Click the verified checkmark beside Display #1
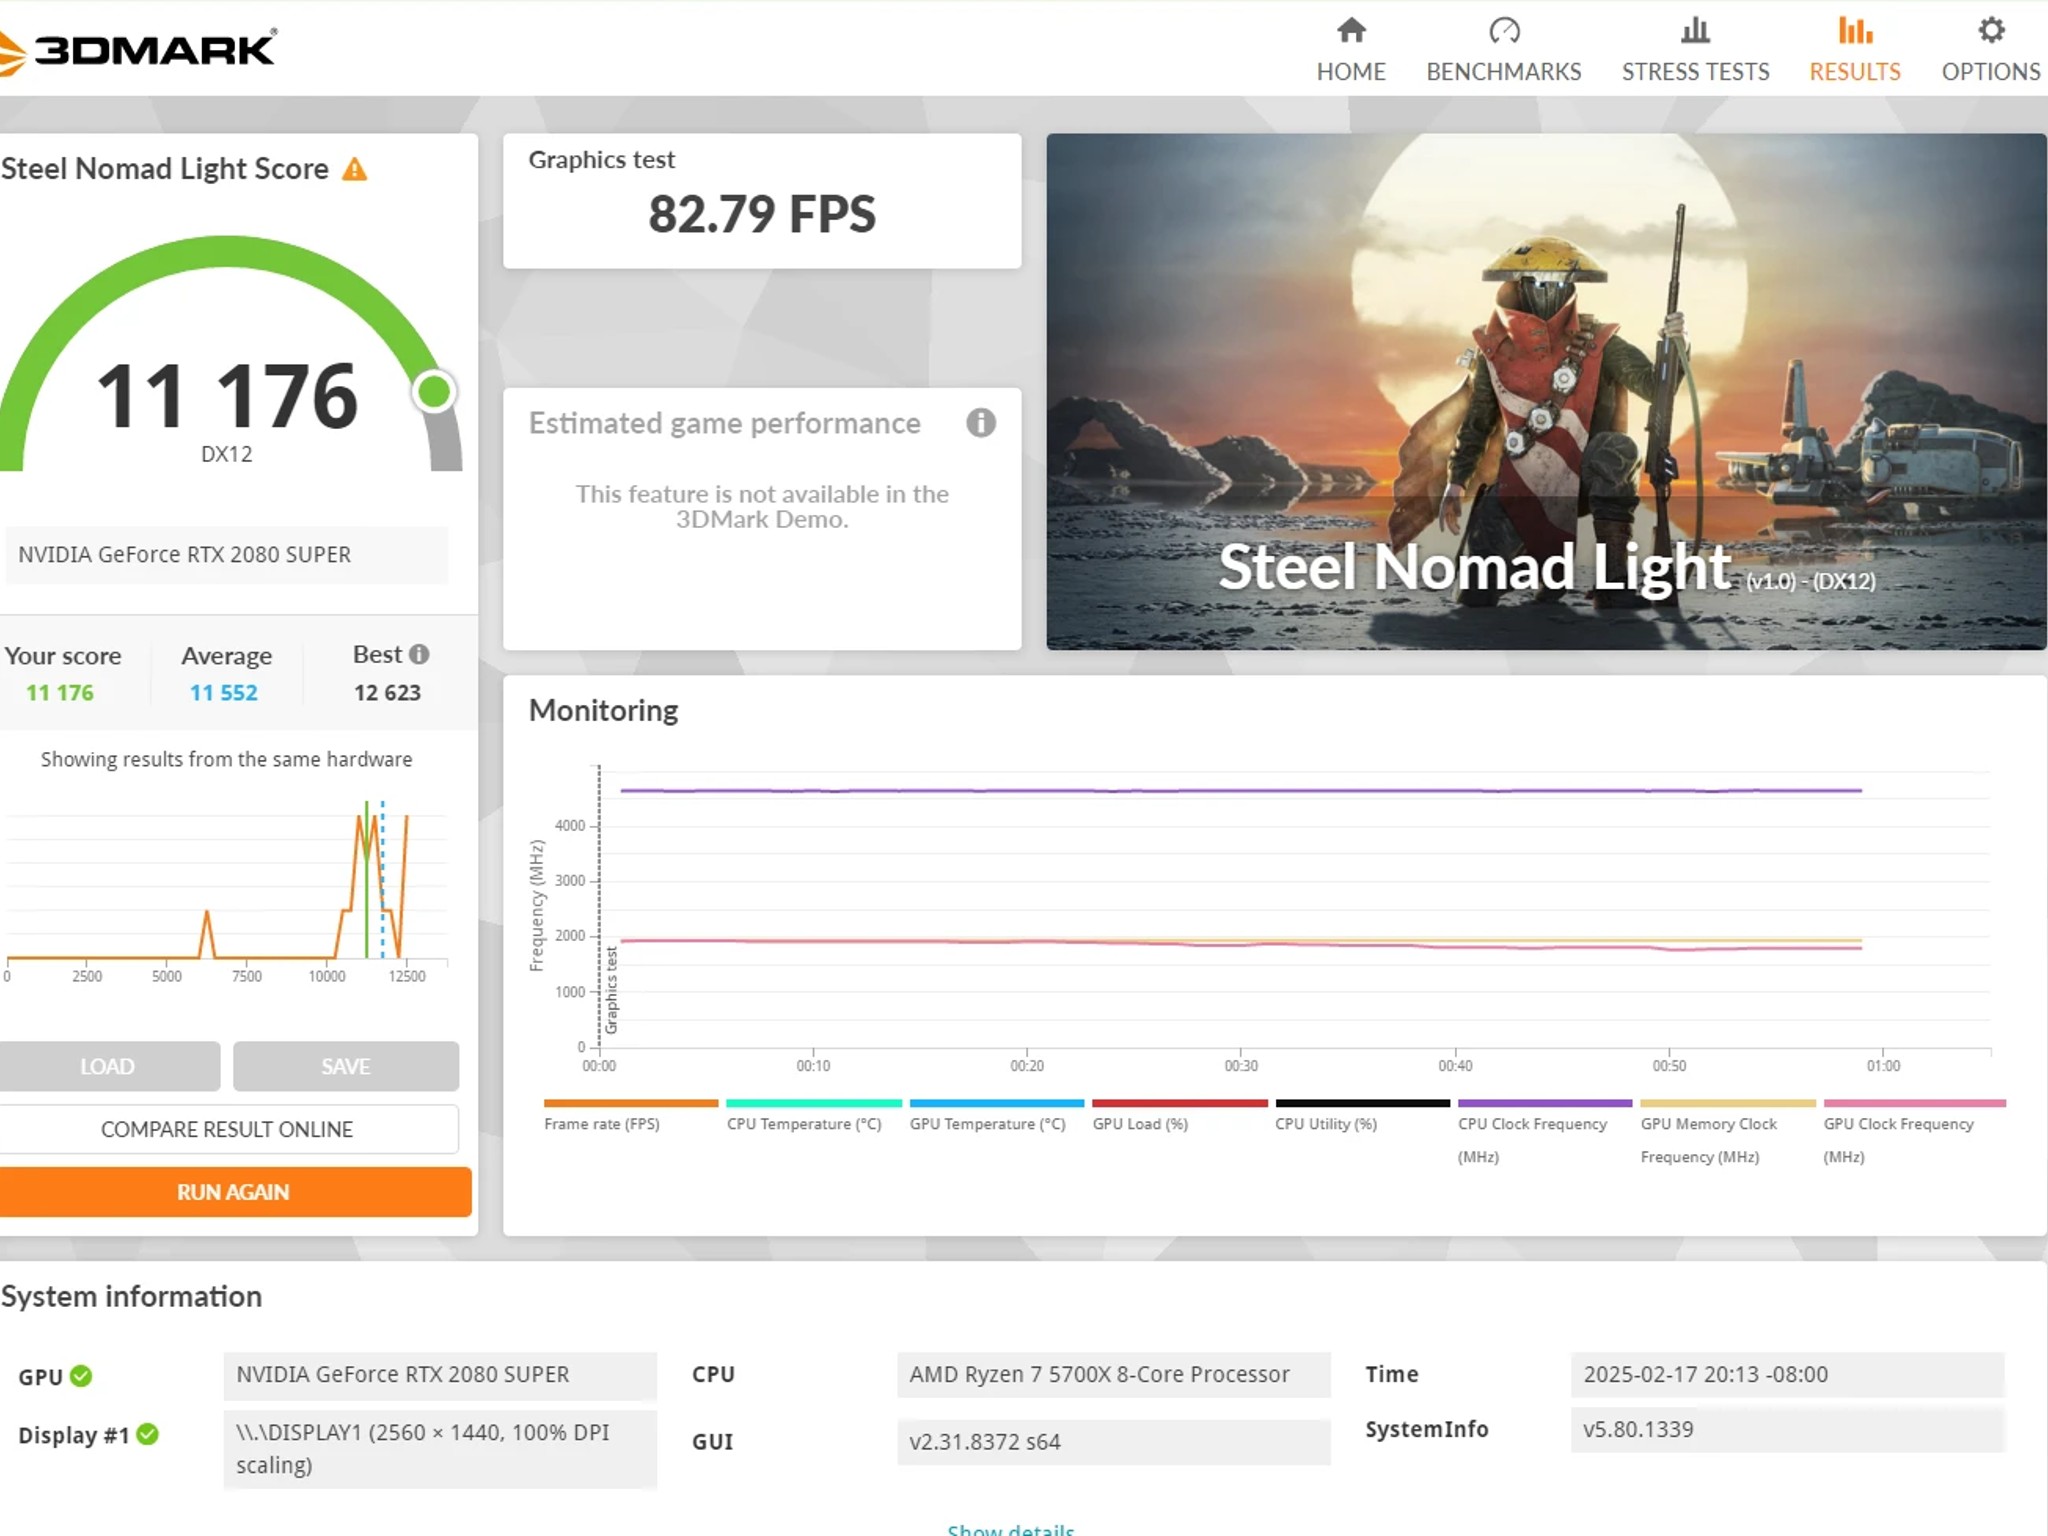The width and height of the screenshot is (2048, 1536). pyautogui.click(x=148, y=1435)
